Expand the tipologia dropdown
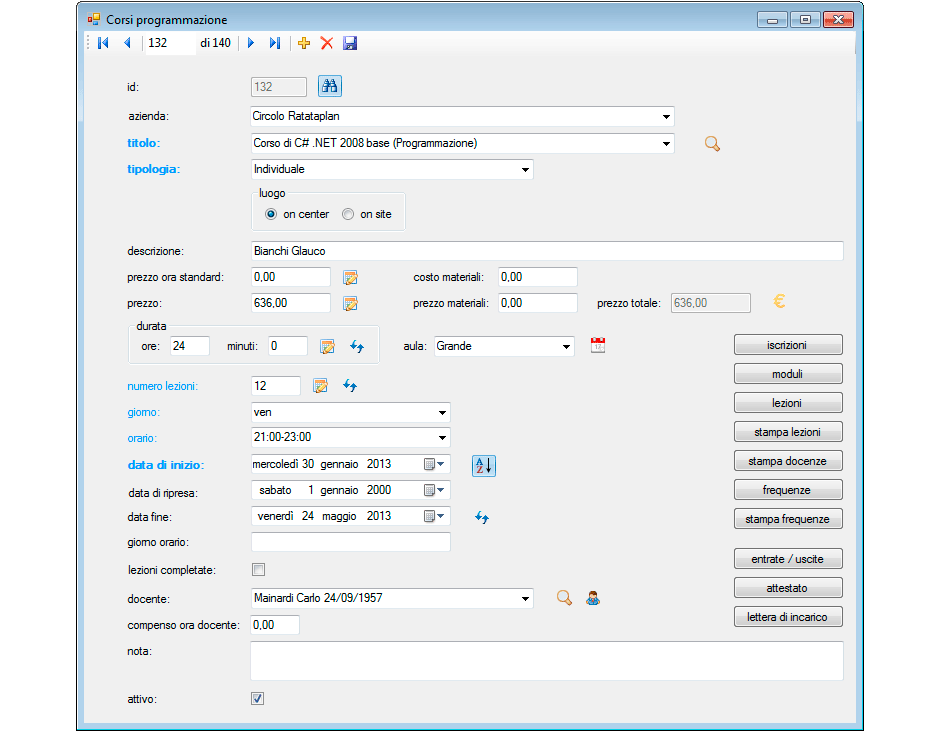The width and height of the screenshot is (940, 732). click(525, 170)
